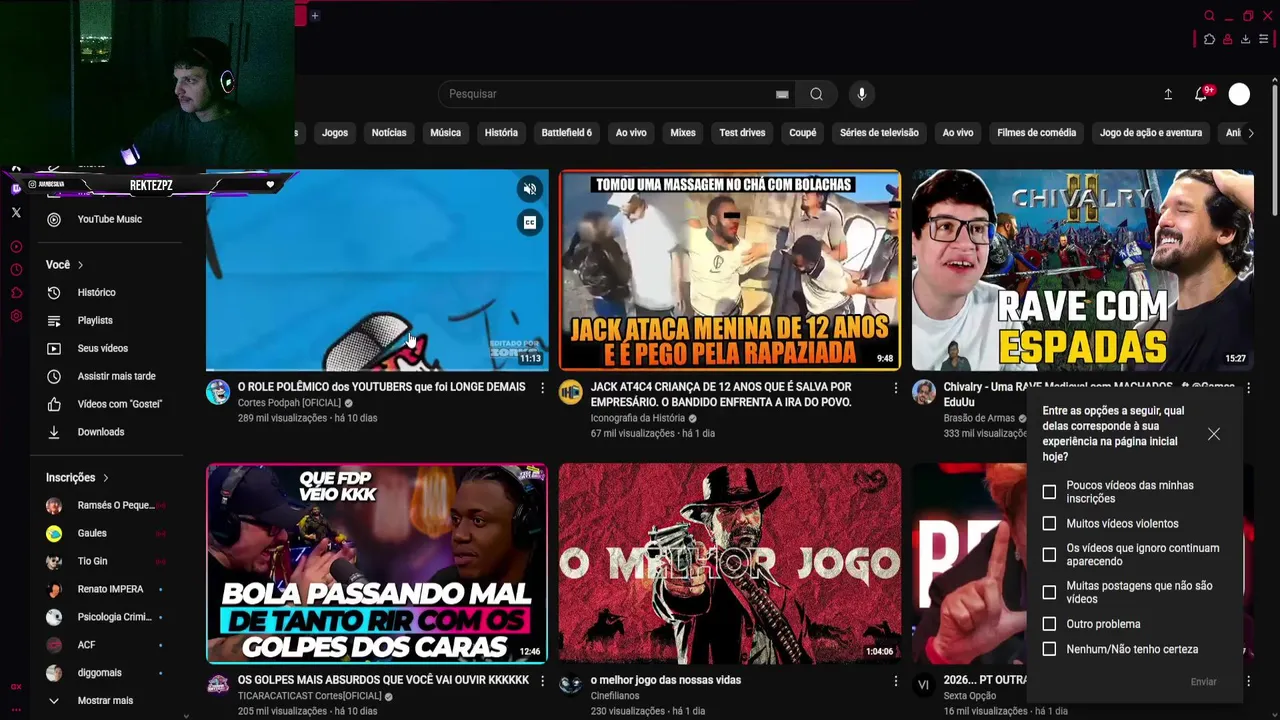
Task: Open the browser downloads icon
Action: 1245,39
